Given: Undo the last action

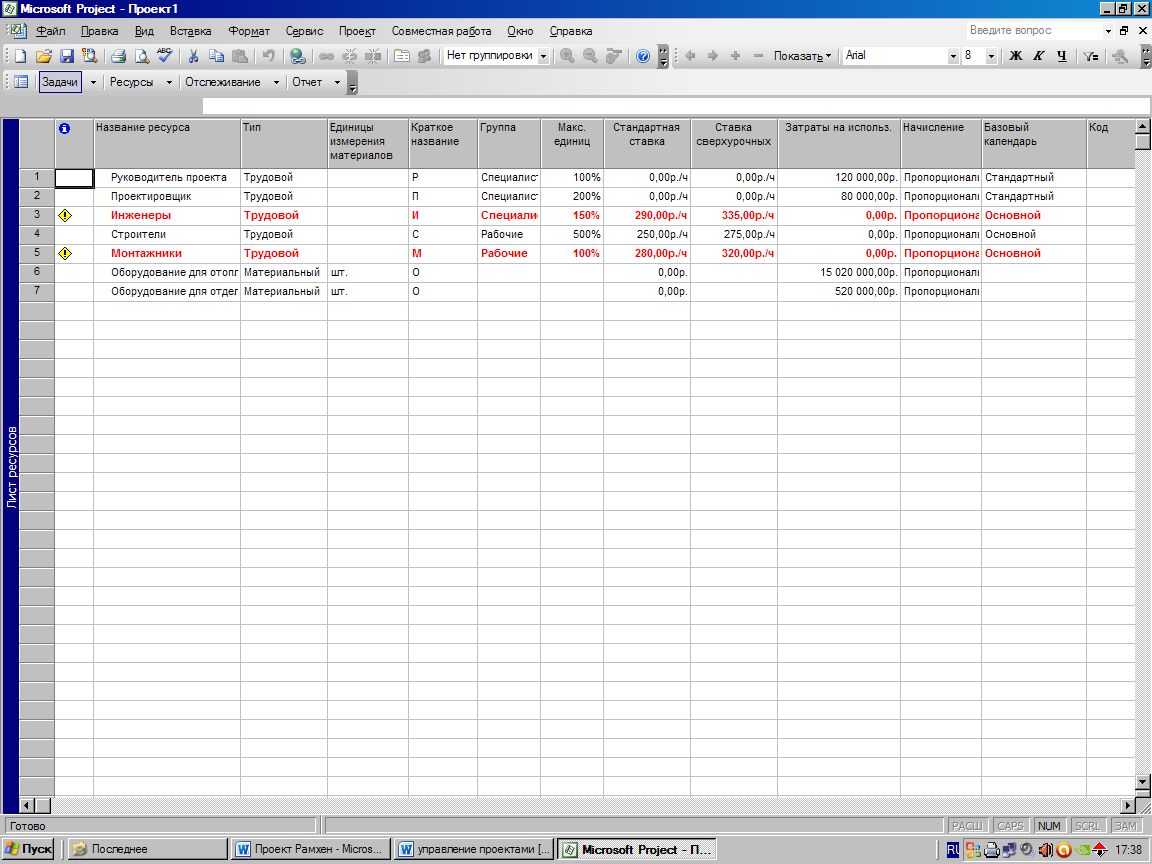Looking at the screenshot, I should pyautogui.click(x=268, y=56).
